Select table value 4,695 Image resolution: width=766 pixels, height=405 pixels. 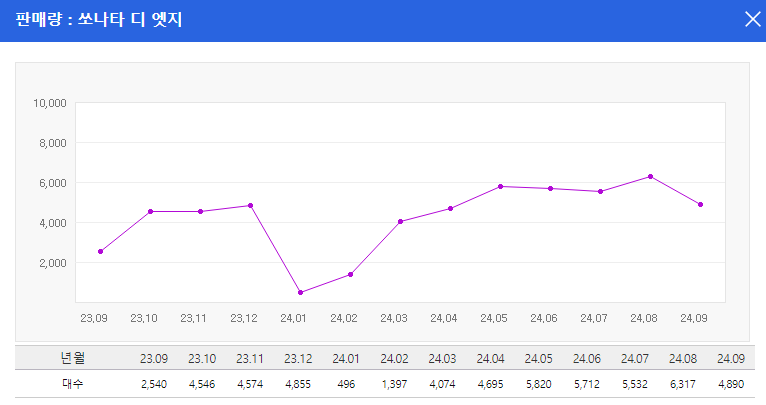pos(490,384)
